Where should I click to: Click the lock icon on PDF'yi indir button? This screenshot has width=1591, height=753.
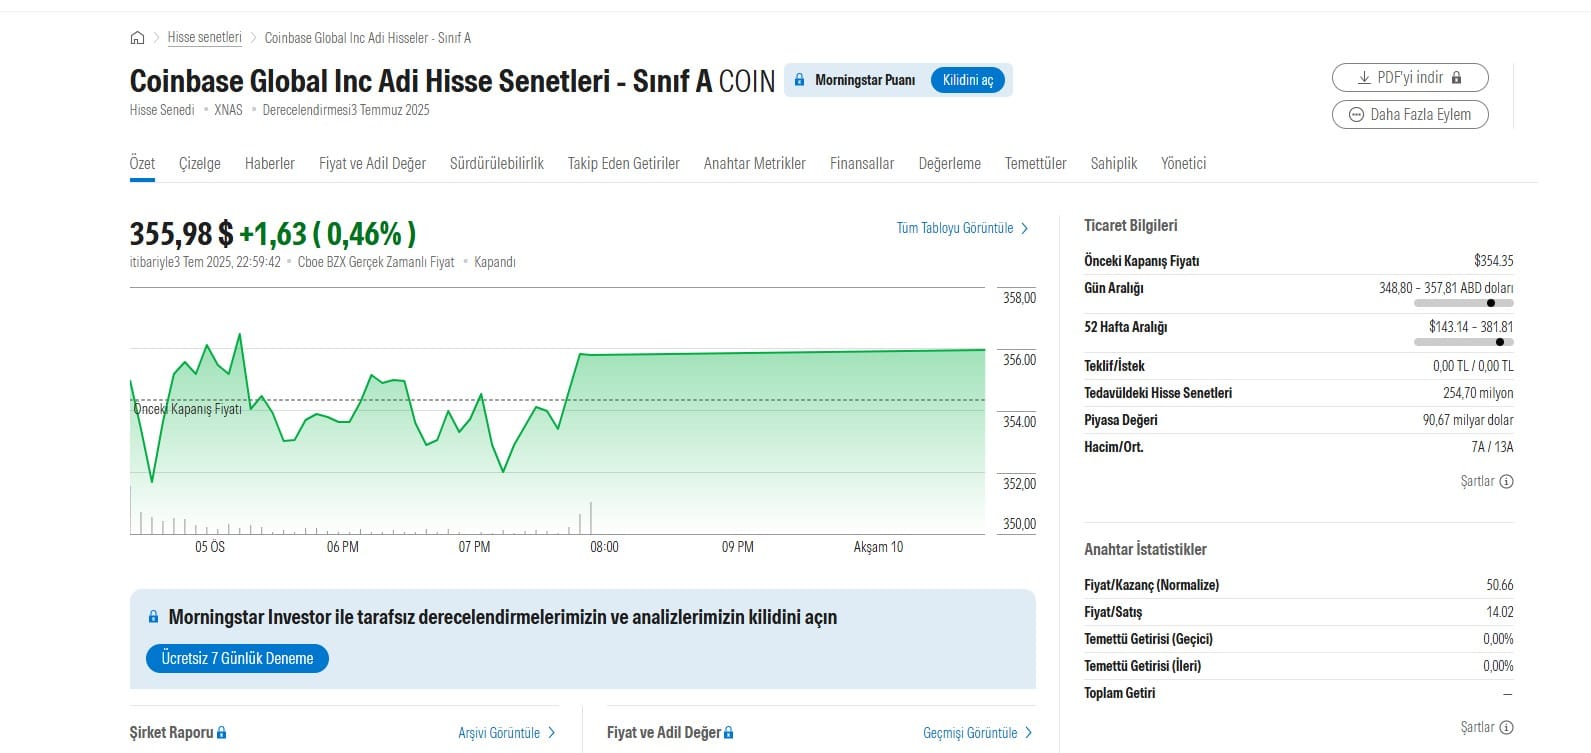(x=1456, y=77)
